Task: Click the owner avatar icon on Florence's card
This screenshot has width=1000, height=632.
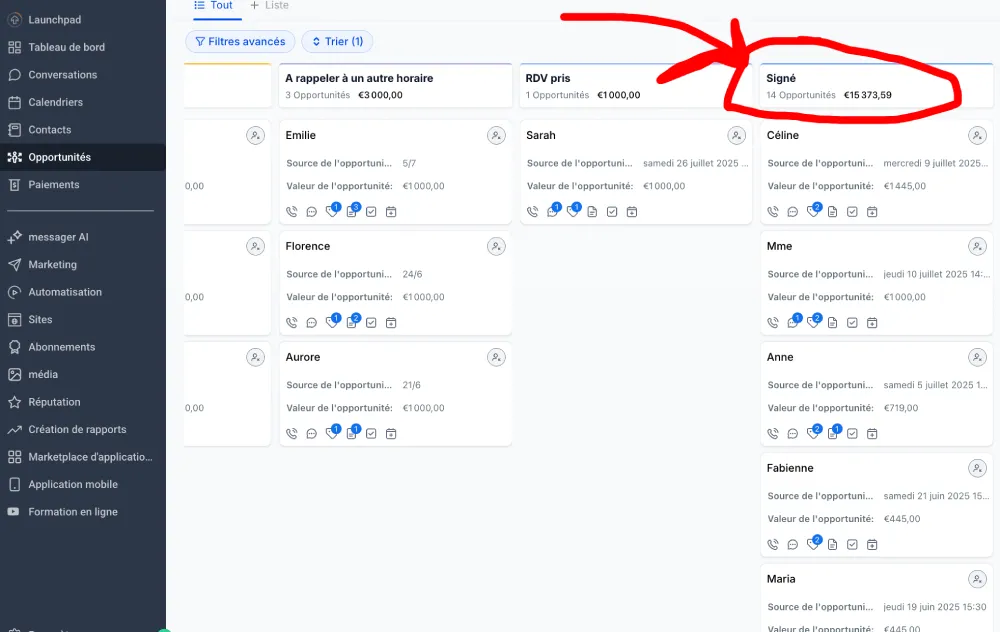Action: (x=496, y=246)
